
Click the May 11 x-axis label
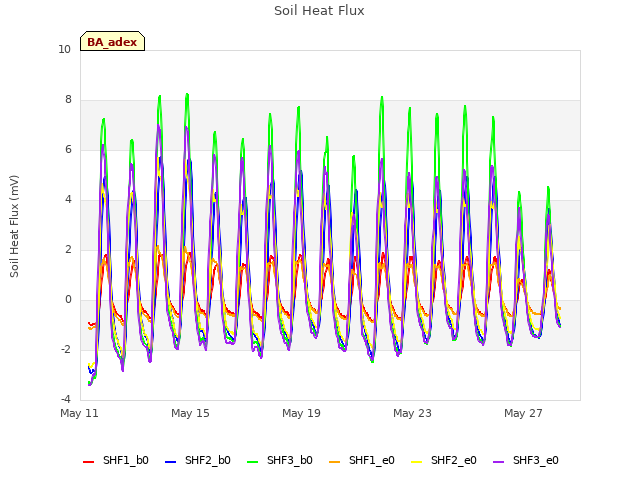point(79,413)
